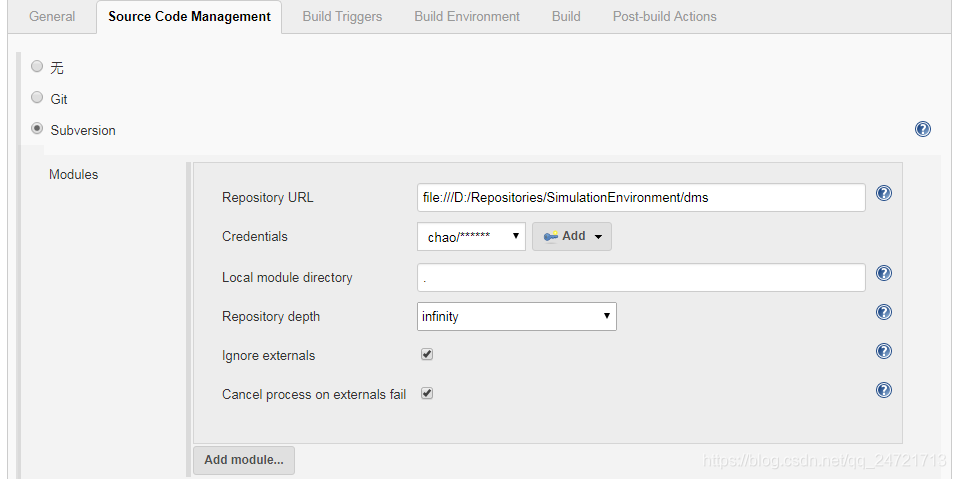Expand the Add credentials dropdown arrow
This screenshot has height=479, width=956.
(x=598, y=237)
